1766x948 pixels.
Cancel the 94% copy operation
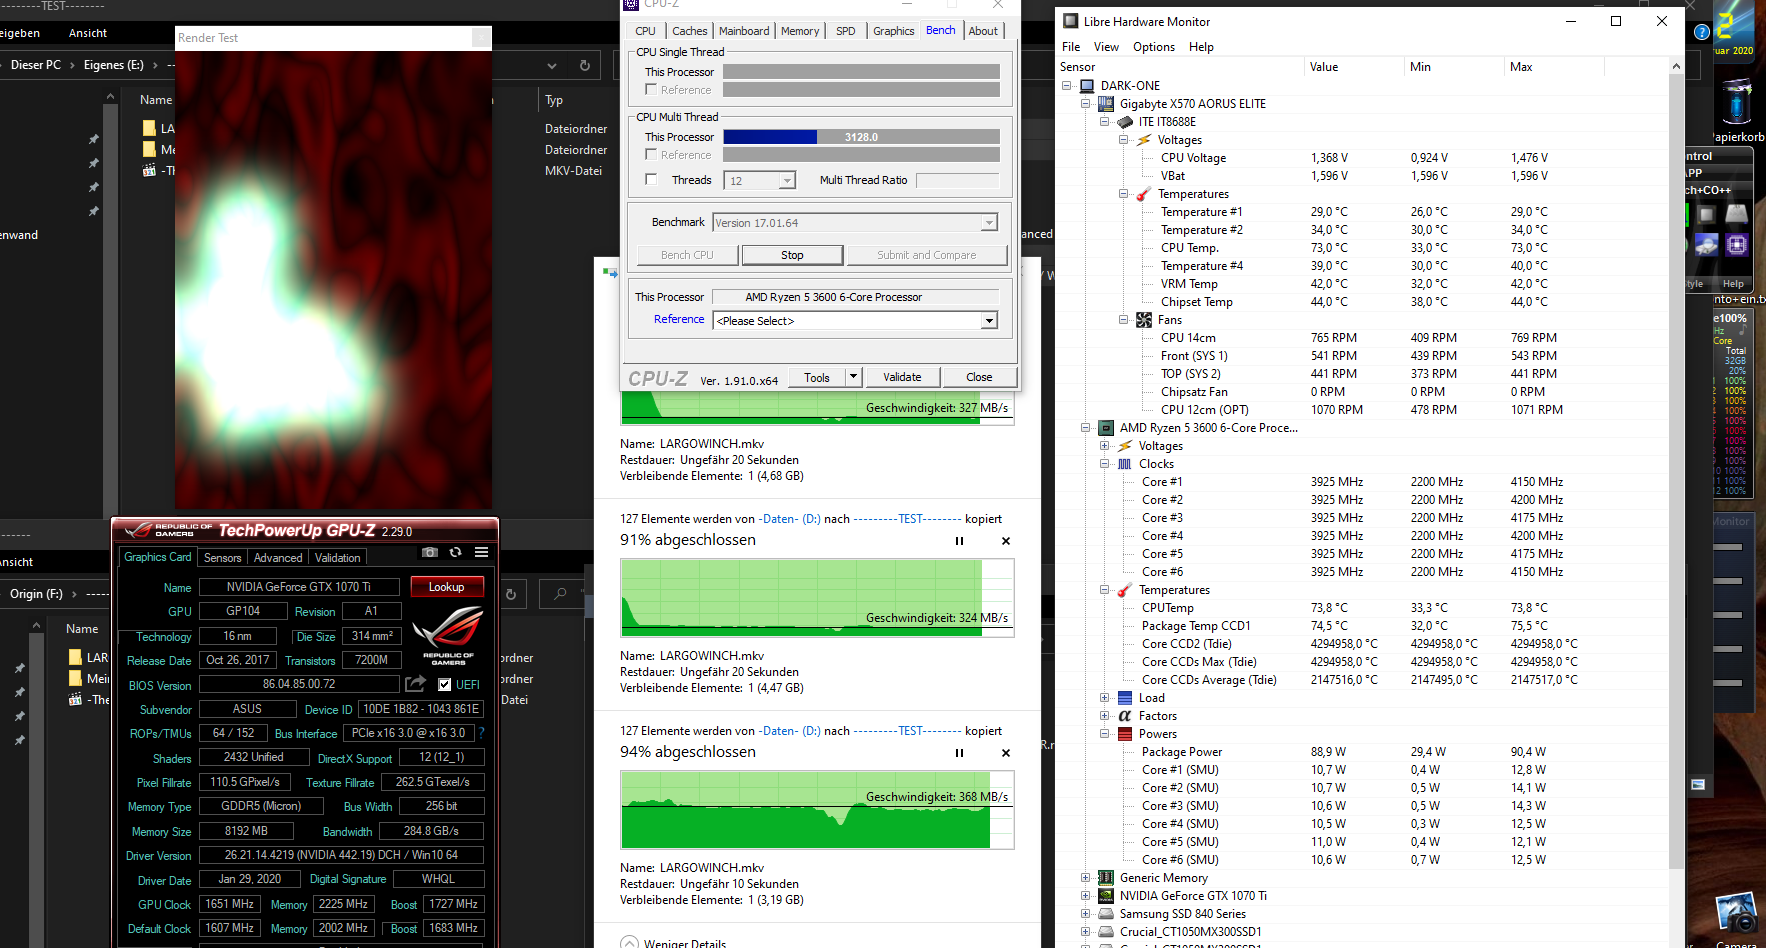(1006, 753)
